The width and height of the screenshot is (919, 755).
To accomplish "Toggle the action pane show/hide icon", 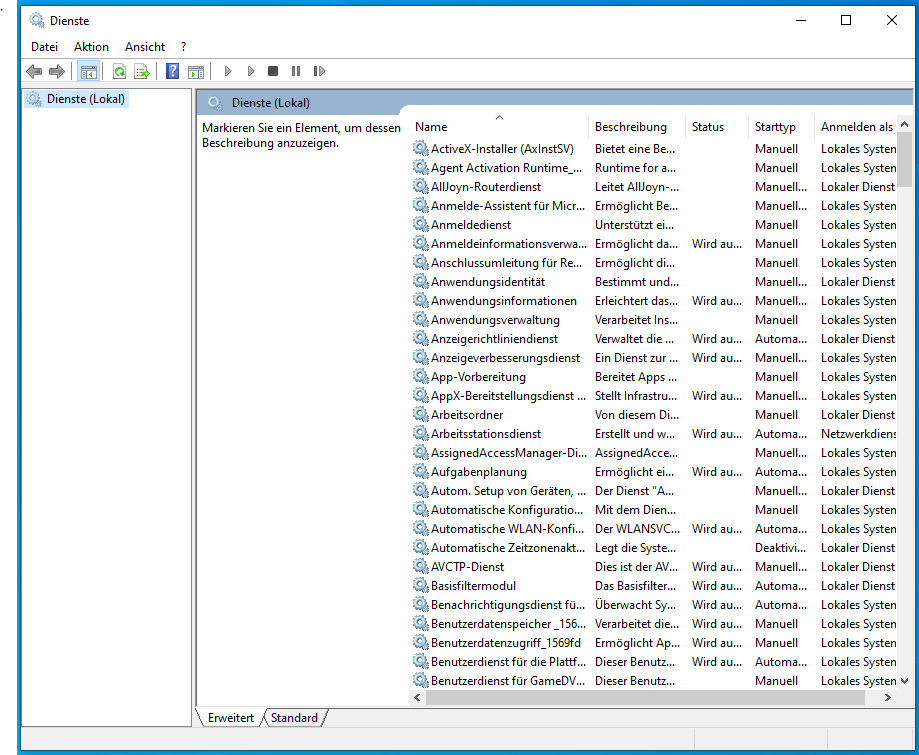I will (x=196, y=71).
